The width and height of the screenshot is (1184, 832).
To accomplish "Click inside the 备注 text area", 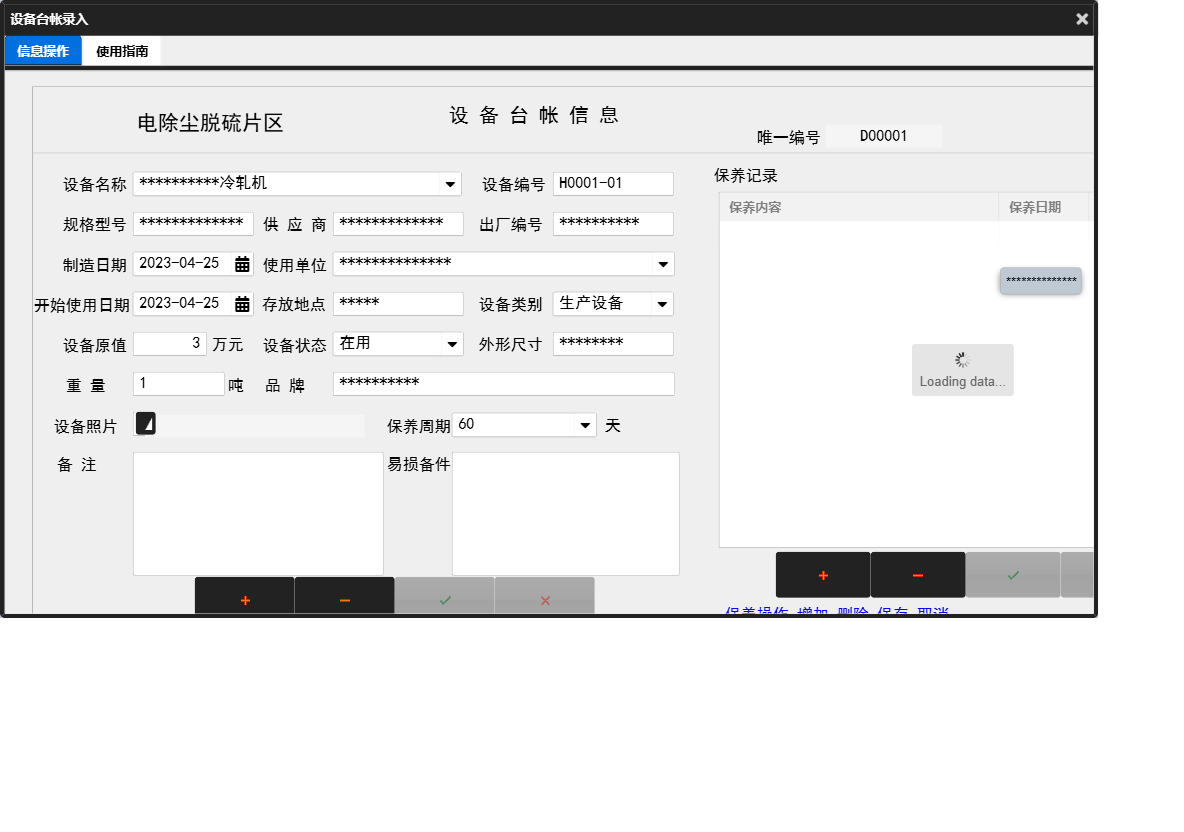I will [x=258, y=510].
